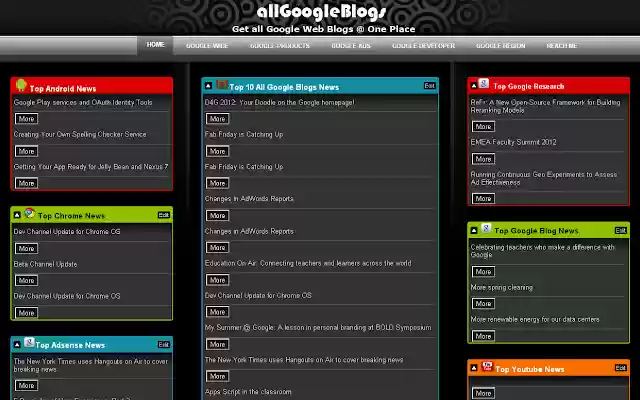Click More under Celebrating teachers headline
The image size is (640, 400).
483,271
